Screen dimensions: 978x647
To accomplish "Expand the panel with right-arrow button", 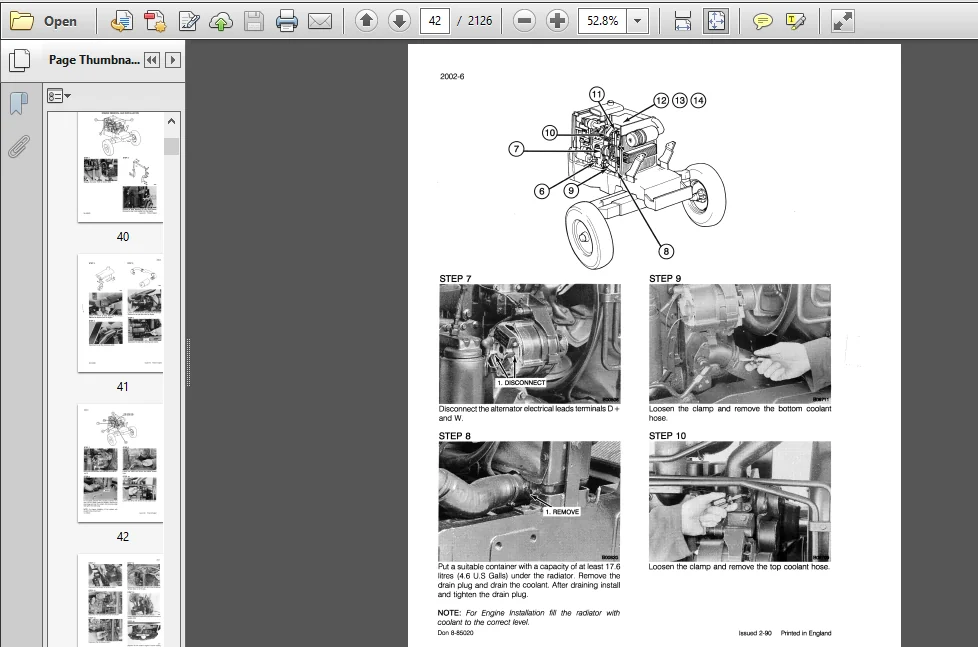I will click(173, 60).
